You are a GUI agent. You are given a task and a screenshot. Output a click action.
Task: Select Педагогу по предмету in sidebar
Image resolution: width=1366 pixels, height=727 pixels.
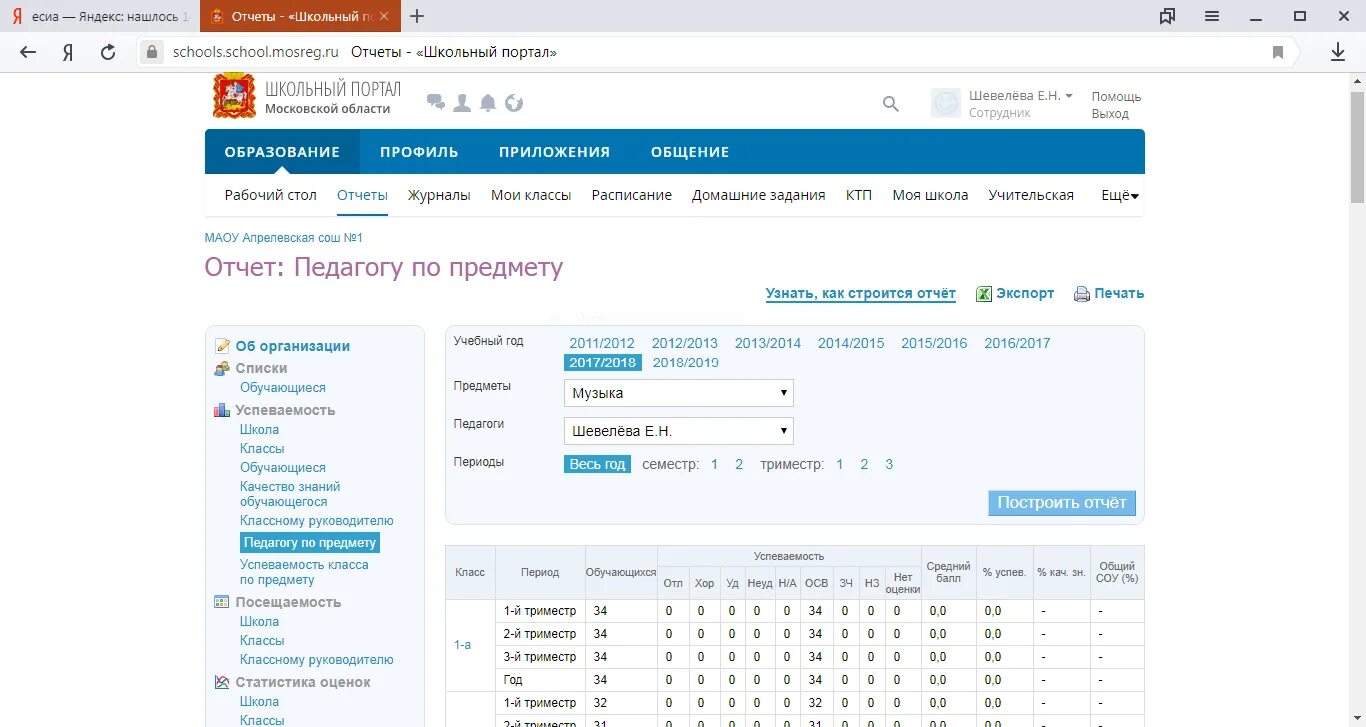click(310, 543)
